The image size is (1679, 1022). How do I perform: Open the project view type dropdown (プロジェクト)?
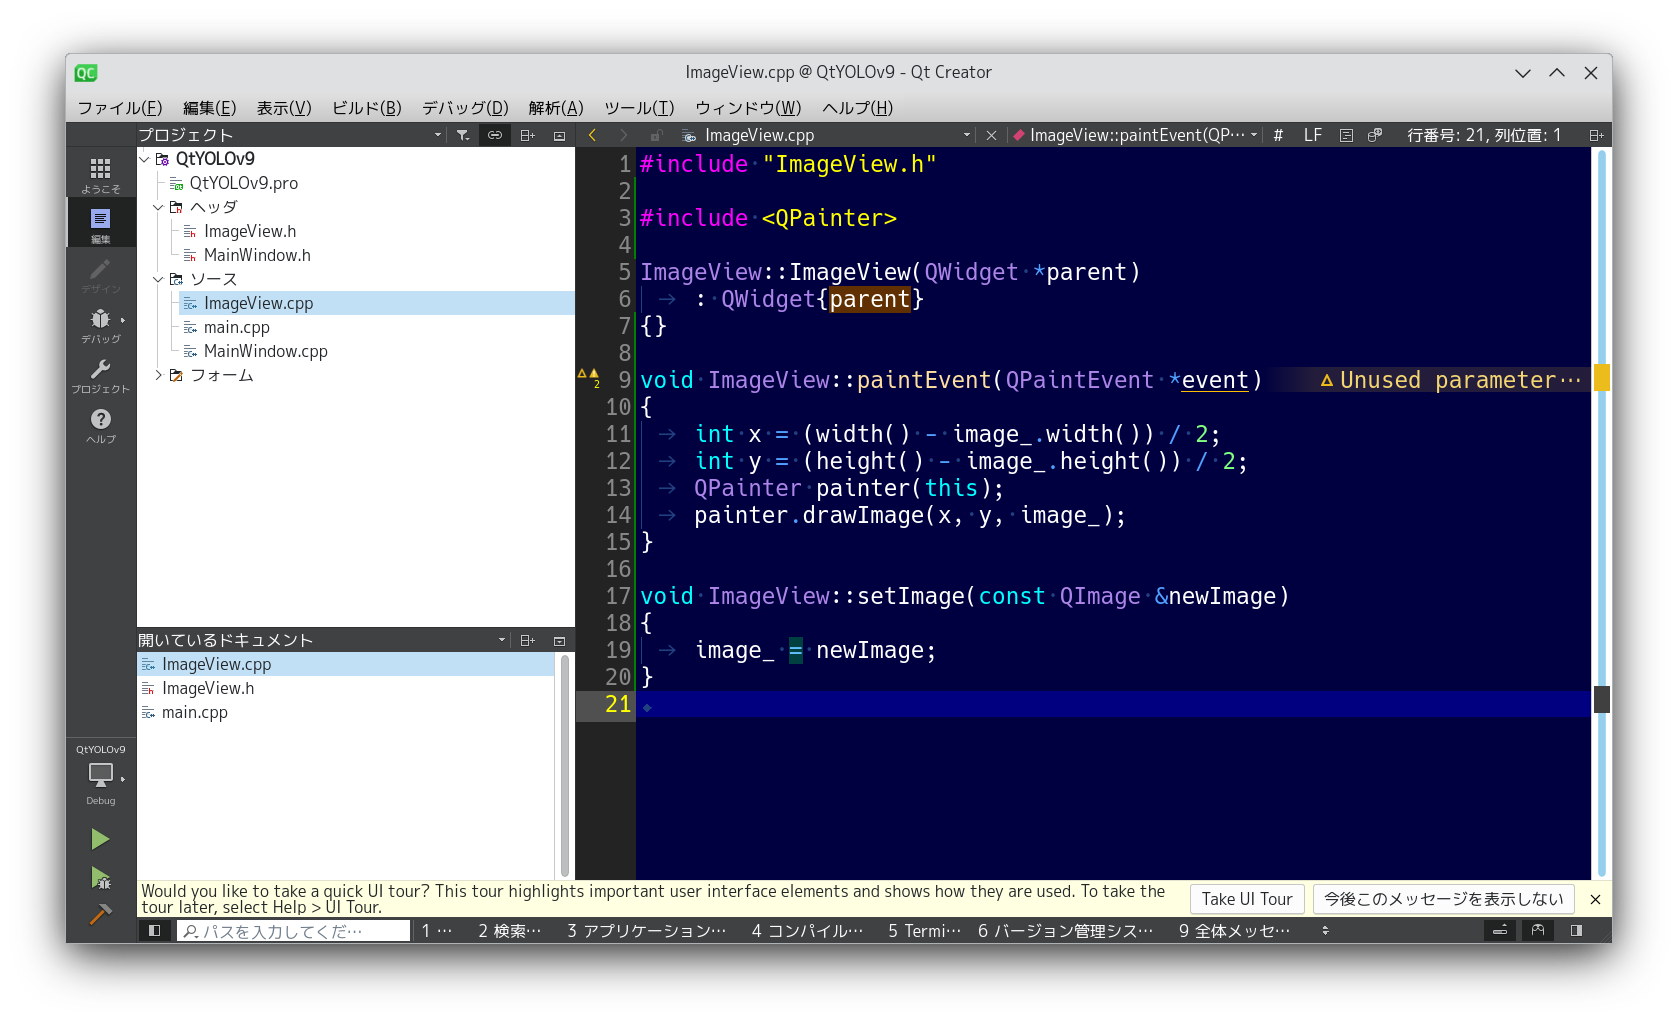click(x=290, y=135)
